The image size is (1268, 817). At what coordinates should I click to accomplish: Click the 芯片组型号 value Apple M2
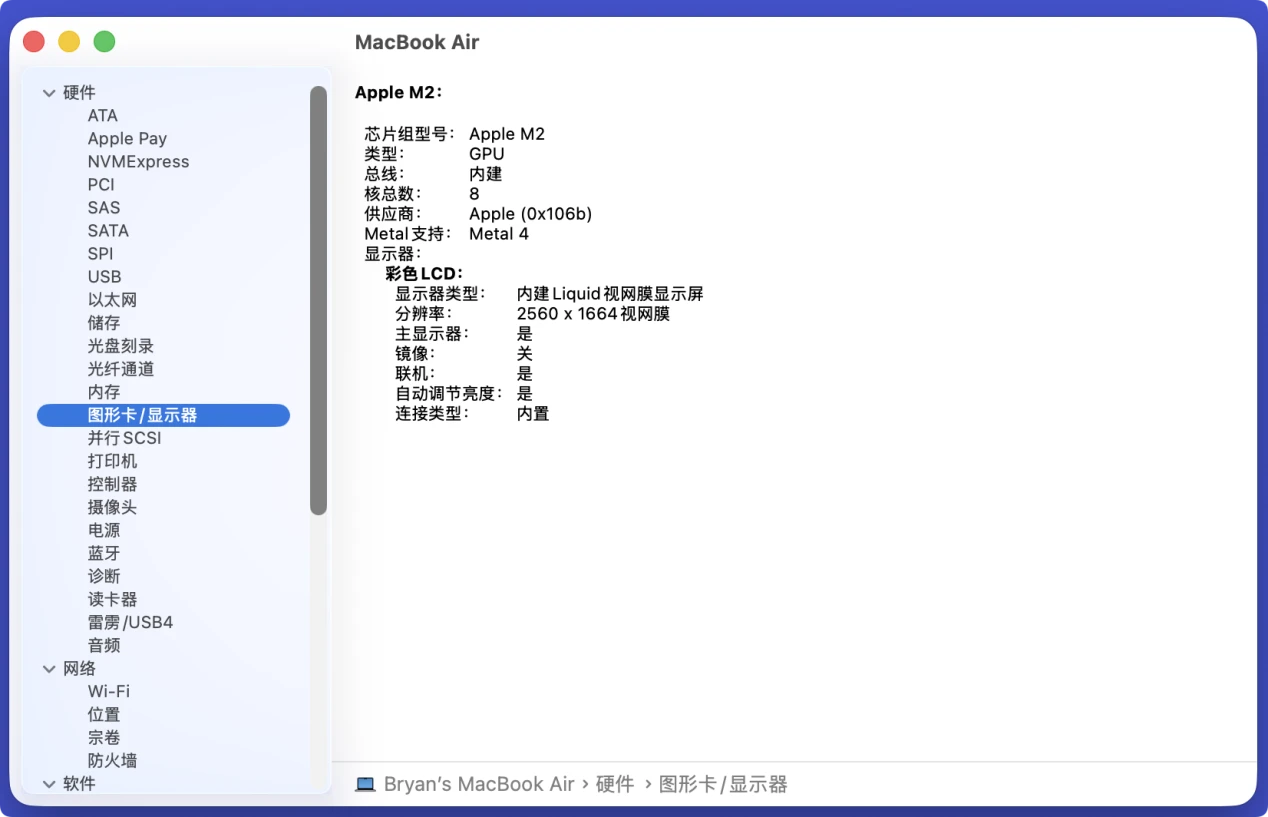click(507, 134)
